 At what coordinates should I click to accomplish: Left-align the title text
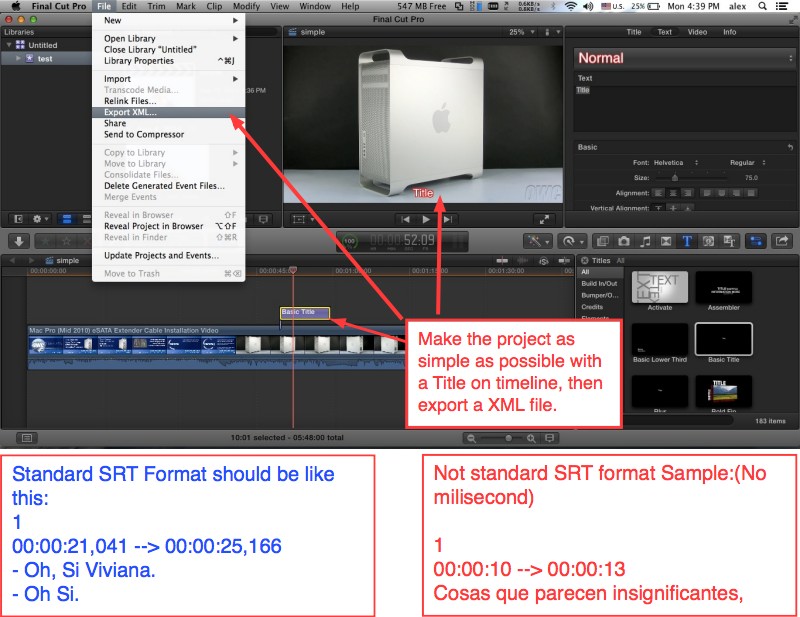[x=659, y=193]
